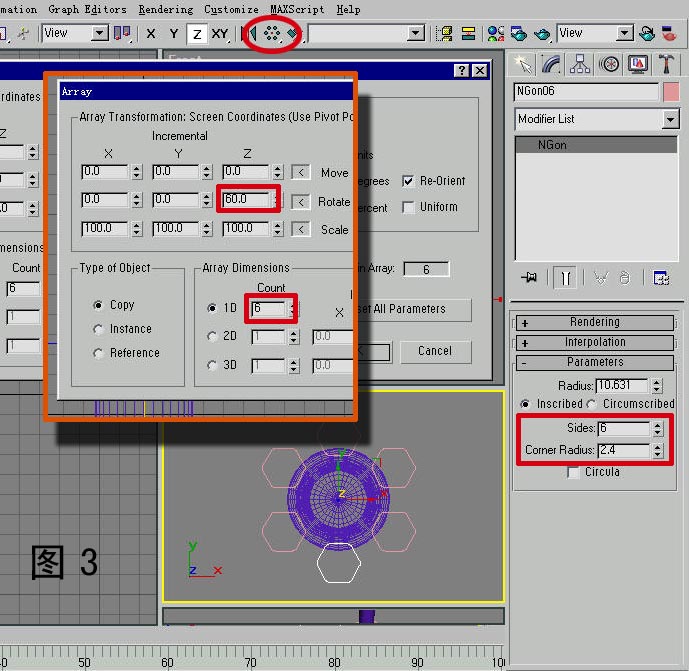Click the Use Pivot Point Center flyout icon

pos(122,33)
